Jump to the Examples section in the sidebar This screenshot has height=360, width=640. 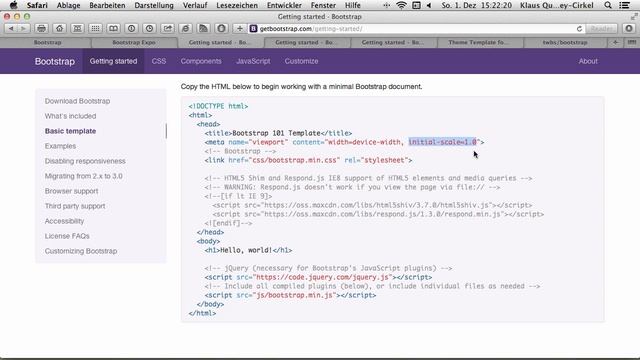[60, 146]
